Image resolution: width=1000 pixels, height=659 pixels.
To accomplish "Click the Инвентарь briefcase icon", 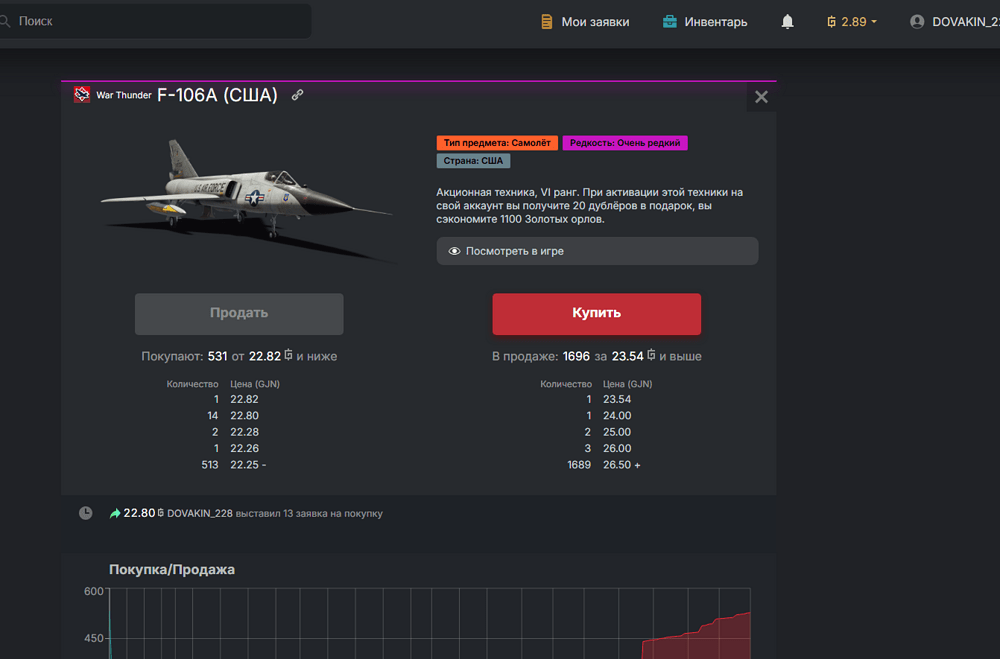I will (670, 22).
